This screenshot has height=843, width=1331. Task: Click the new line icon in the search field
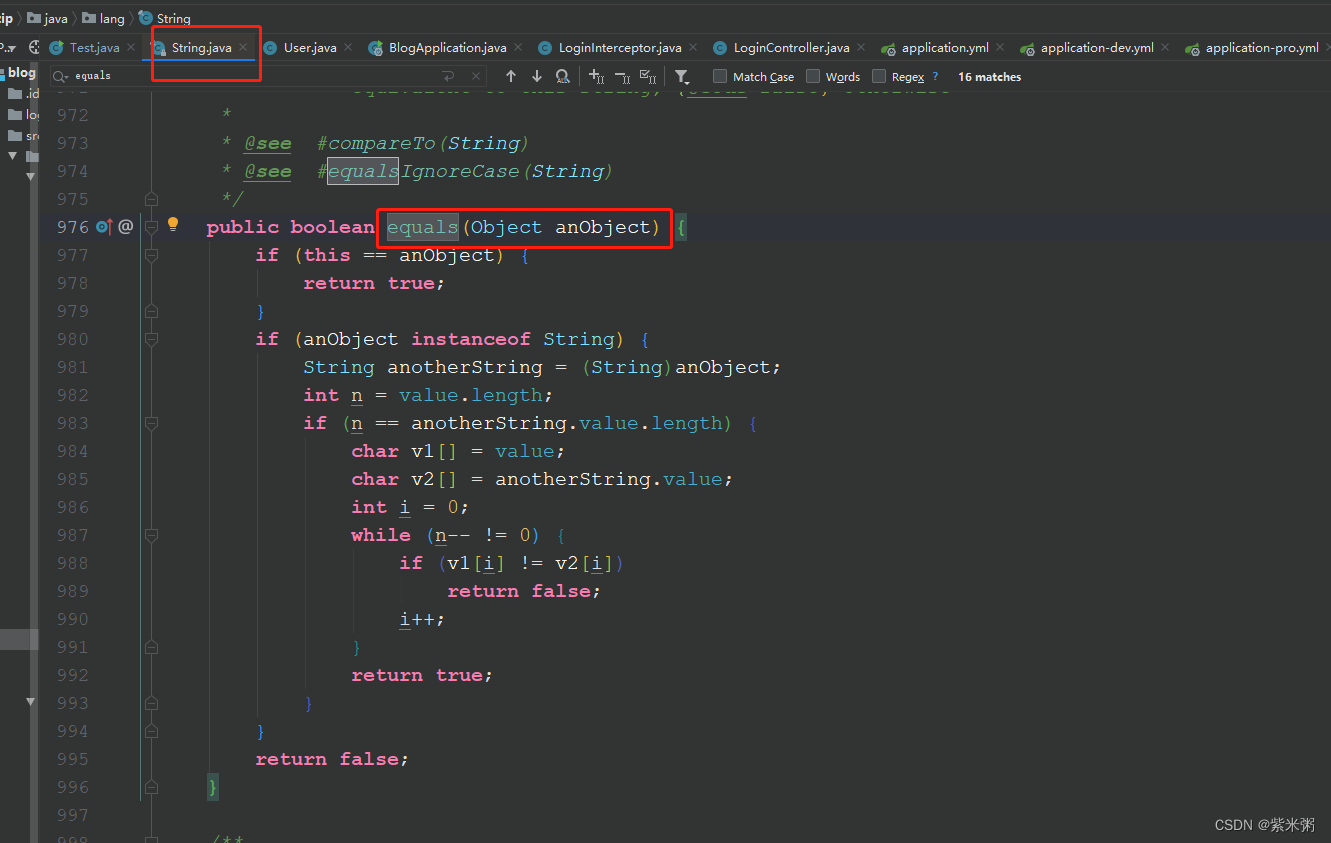tap(449, 76)
